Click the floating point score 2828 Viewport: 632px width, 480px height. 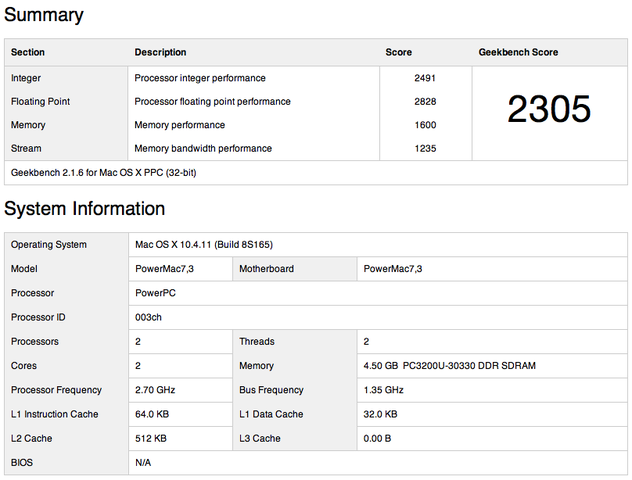[425, 102]
